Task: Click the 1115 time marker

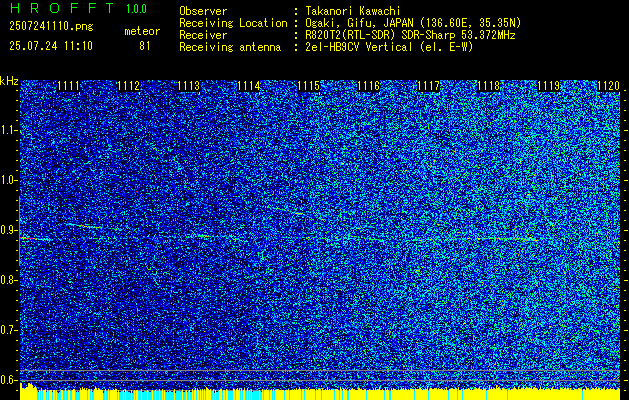Action: coord(308,86)
